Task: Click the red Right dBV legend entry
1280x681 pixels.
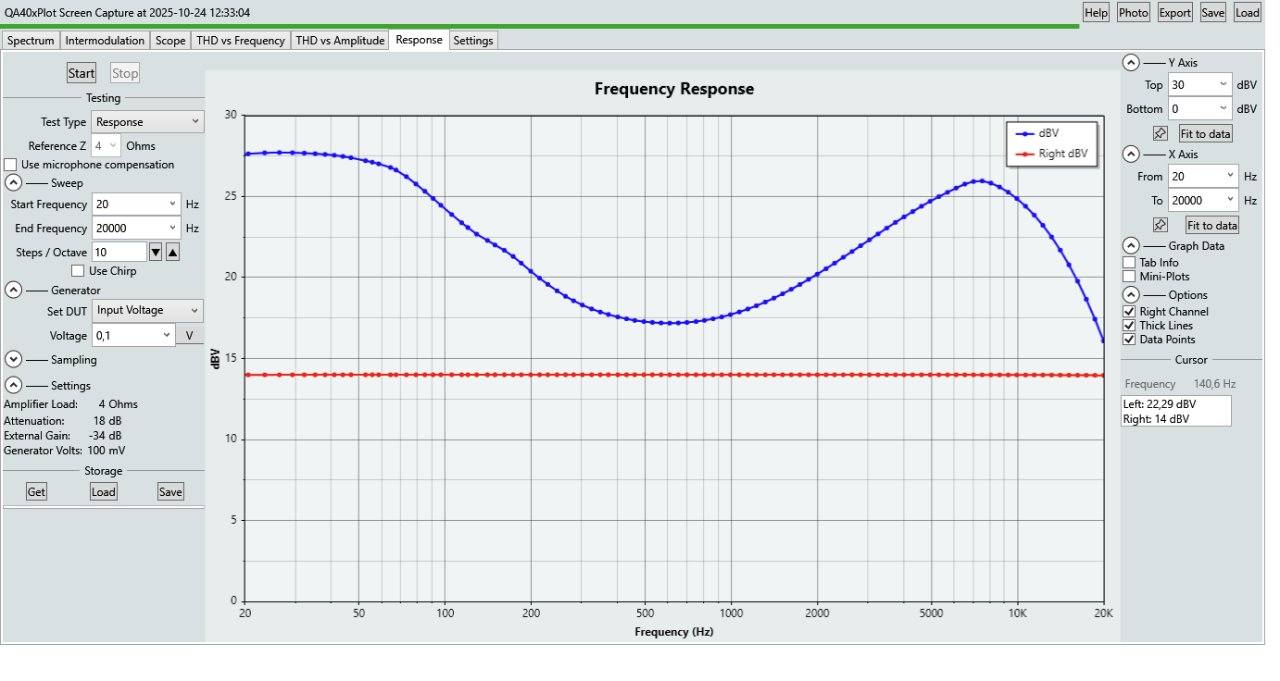Action: (1052, 154)
